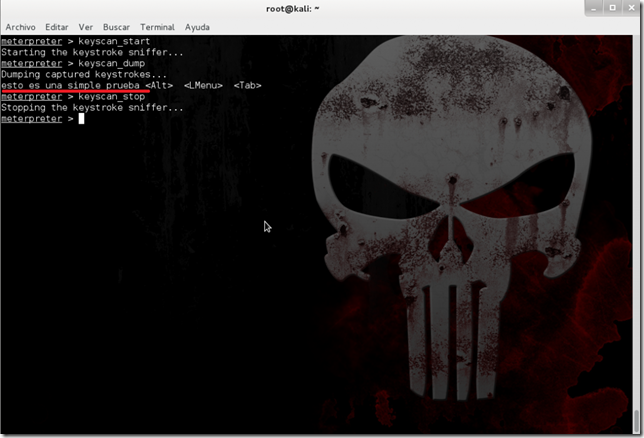Click the <Tab> captured key text
The height and width of the screenshot is (438, 644).
coord(248,85)
